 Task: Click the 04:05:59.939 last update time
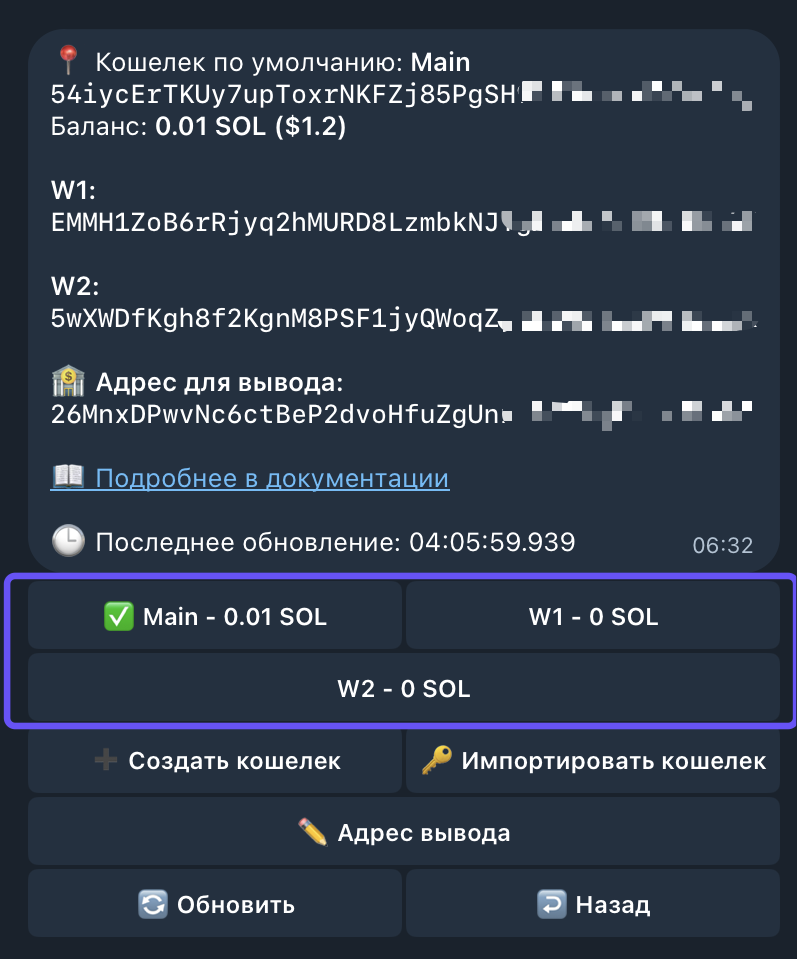492,542
